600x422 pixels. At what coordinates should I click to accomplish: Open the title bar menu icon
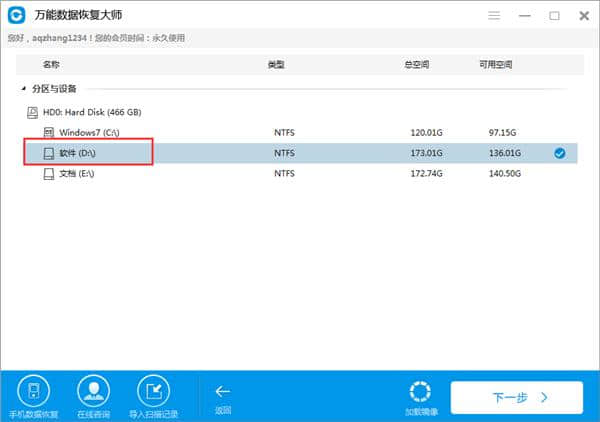point(495,16)
